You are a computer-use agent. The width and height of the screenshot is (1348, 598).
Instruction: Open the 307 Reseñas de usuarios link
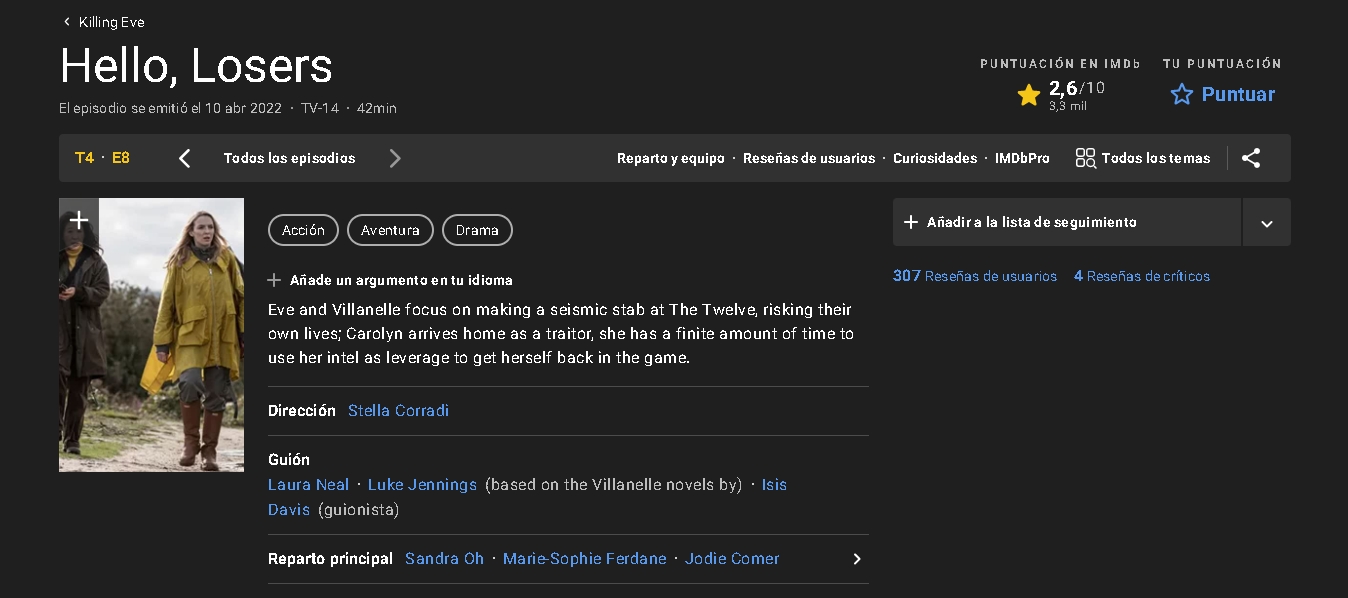click(975, 276)
